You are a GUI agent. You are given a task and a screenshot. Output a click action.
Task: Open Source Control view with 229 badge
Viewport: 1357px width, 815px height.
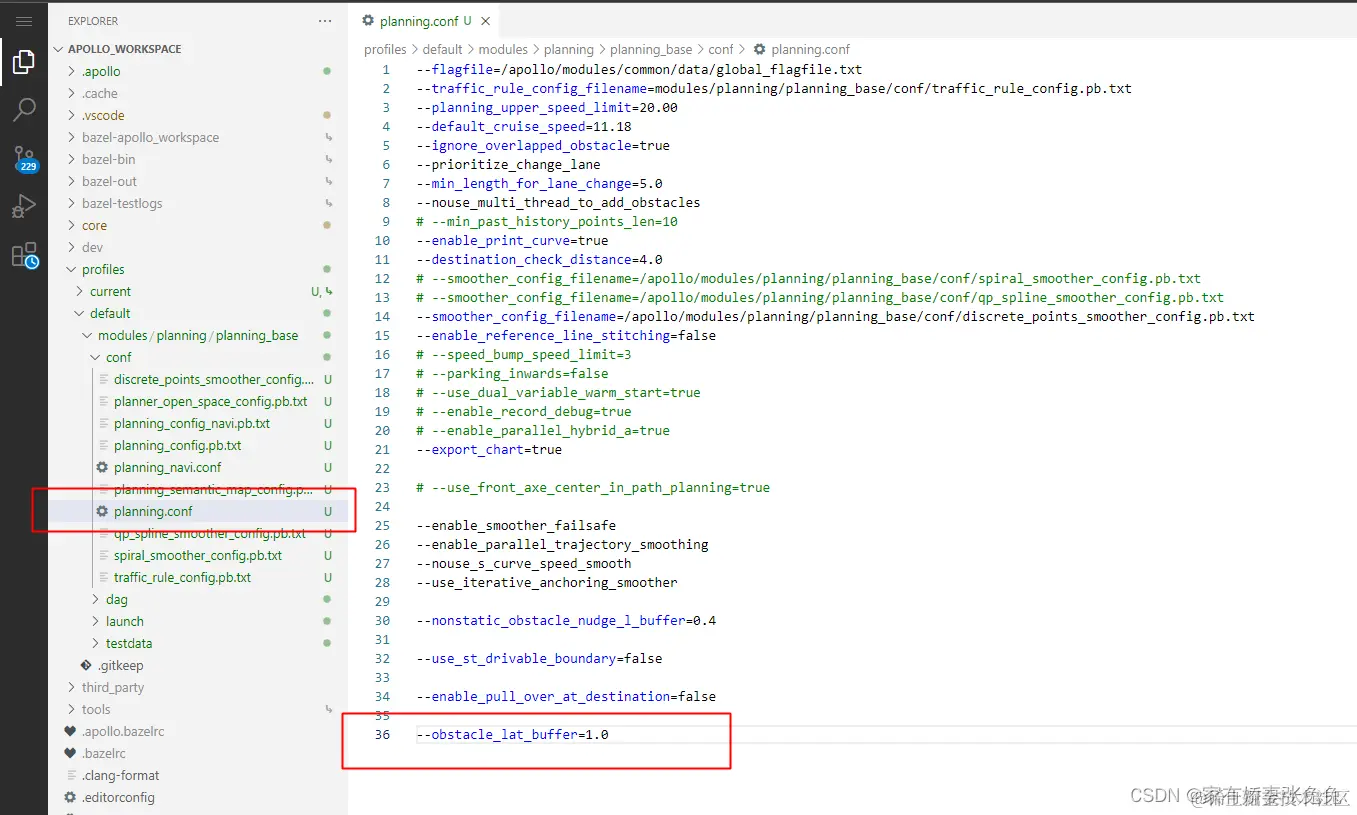point(24,158)
